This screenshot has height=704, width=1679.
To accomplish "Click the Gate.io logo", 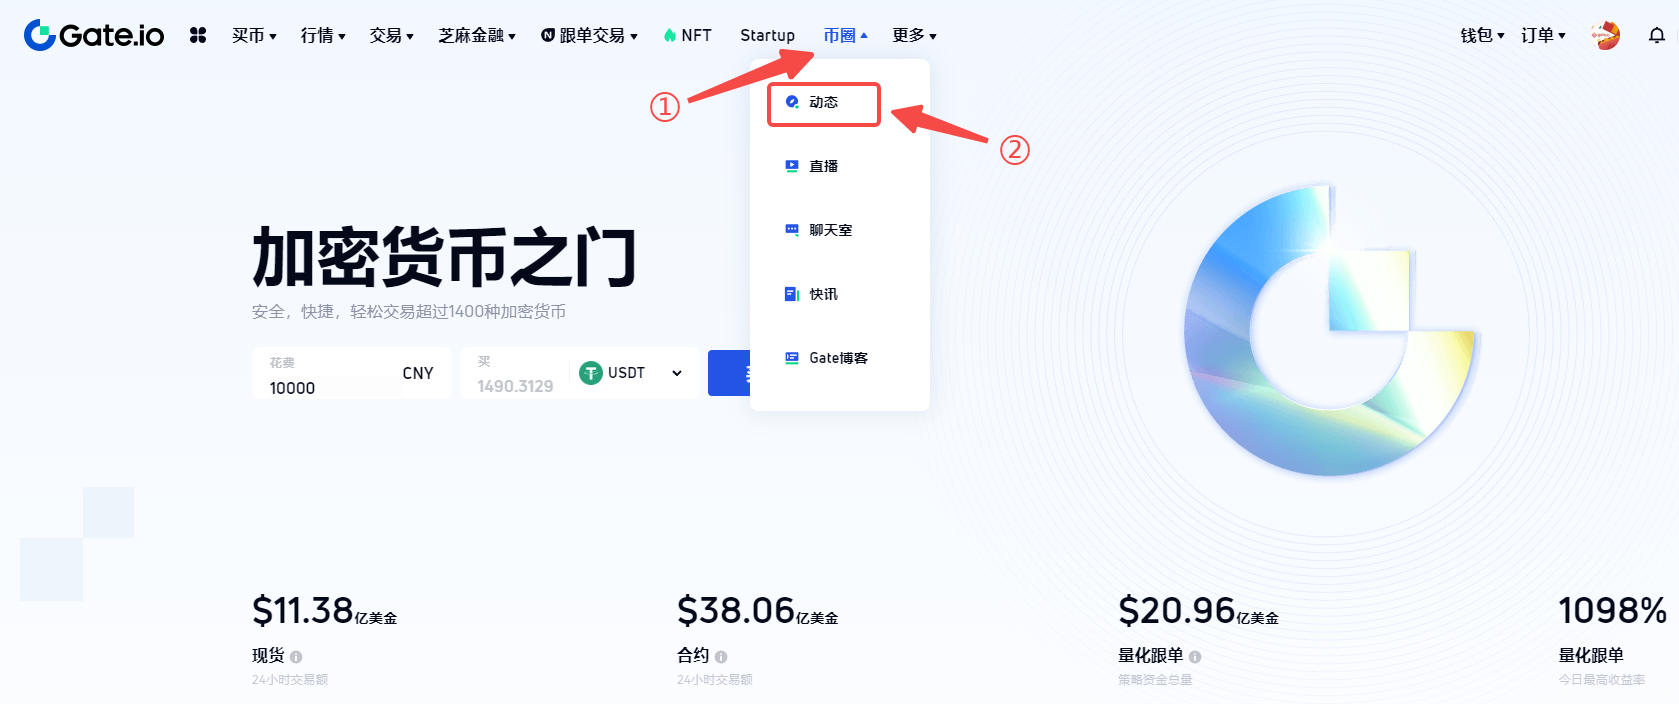I will tap(94, 35).
